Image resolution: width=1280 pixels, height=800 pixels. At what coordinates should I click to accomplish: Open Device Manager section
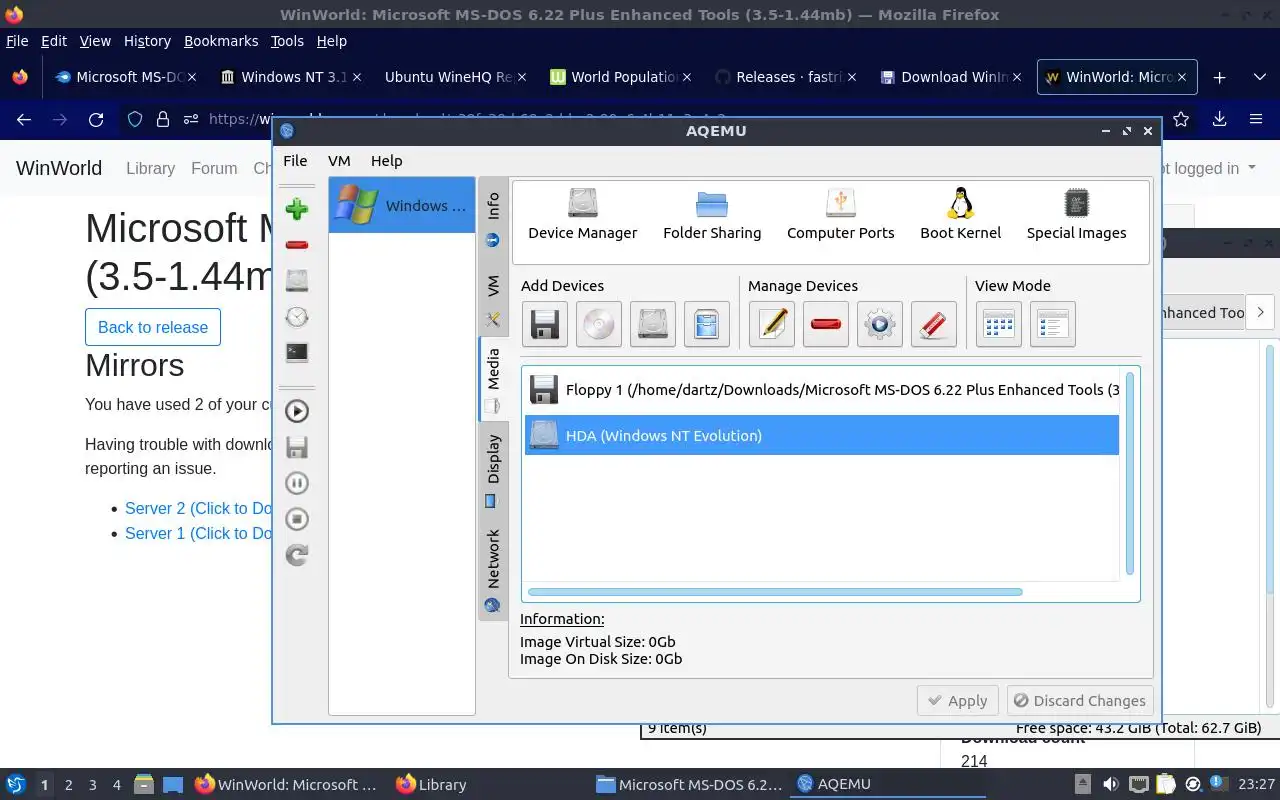582,214
